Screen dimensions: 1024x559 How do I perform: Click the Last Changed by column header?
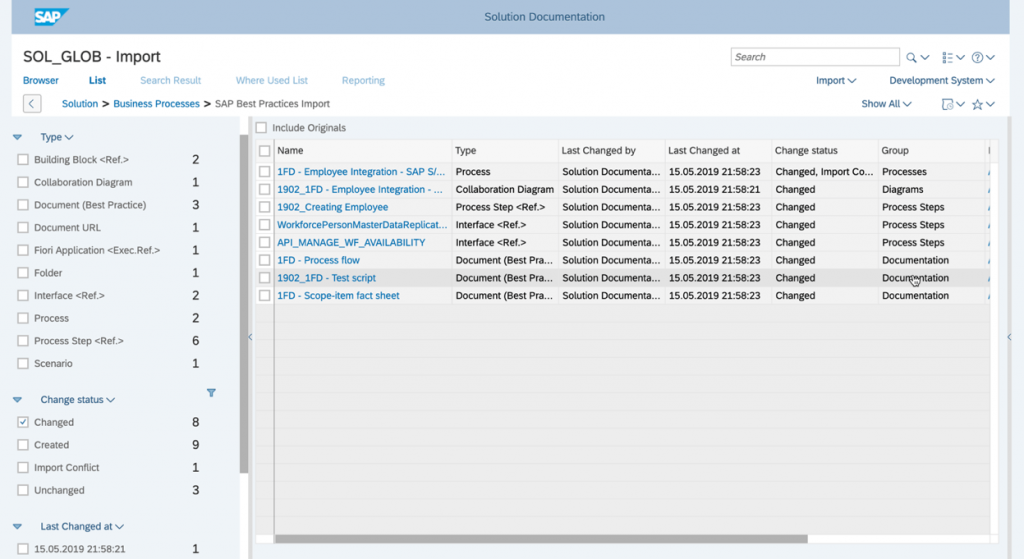(611, 150)
